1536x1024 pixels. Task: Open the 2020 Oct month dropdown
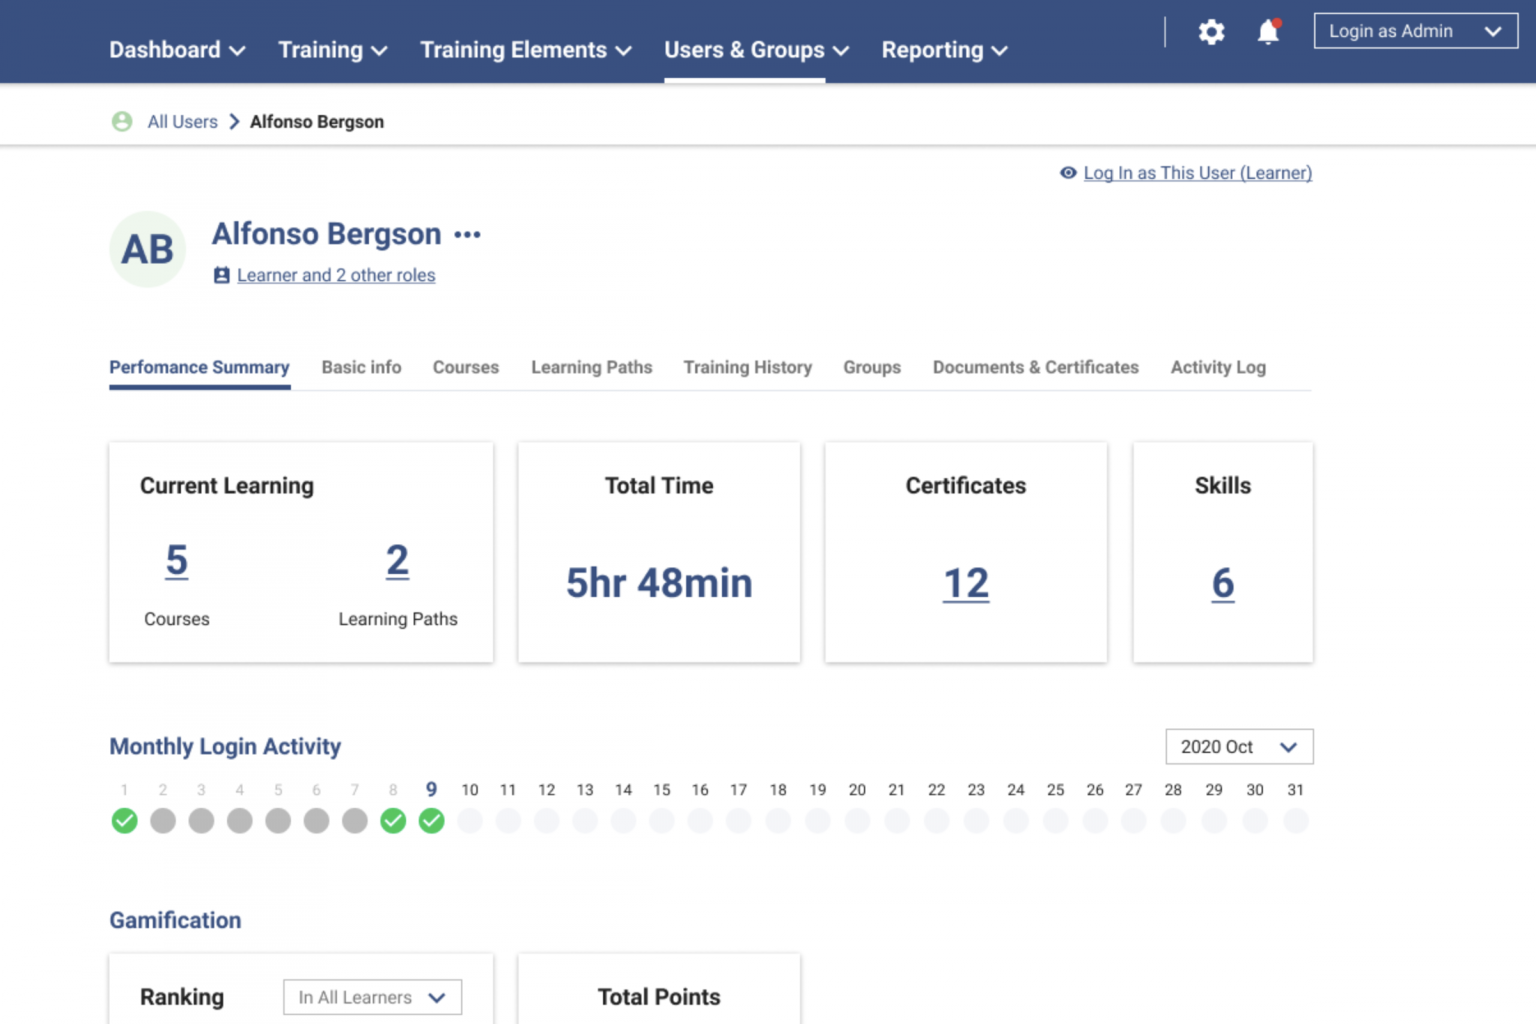1239,746
